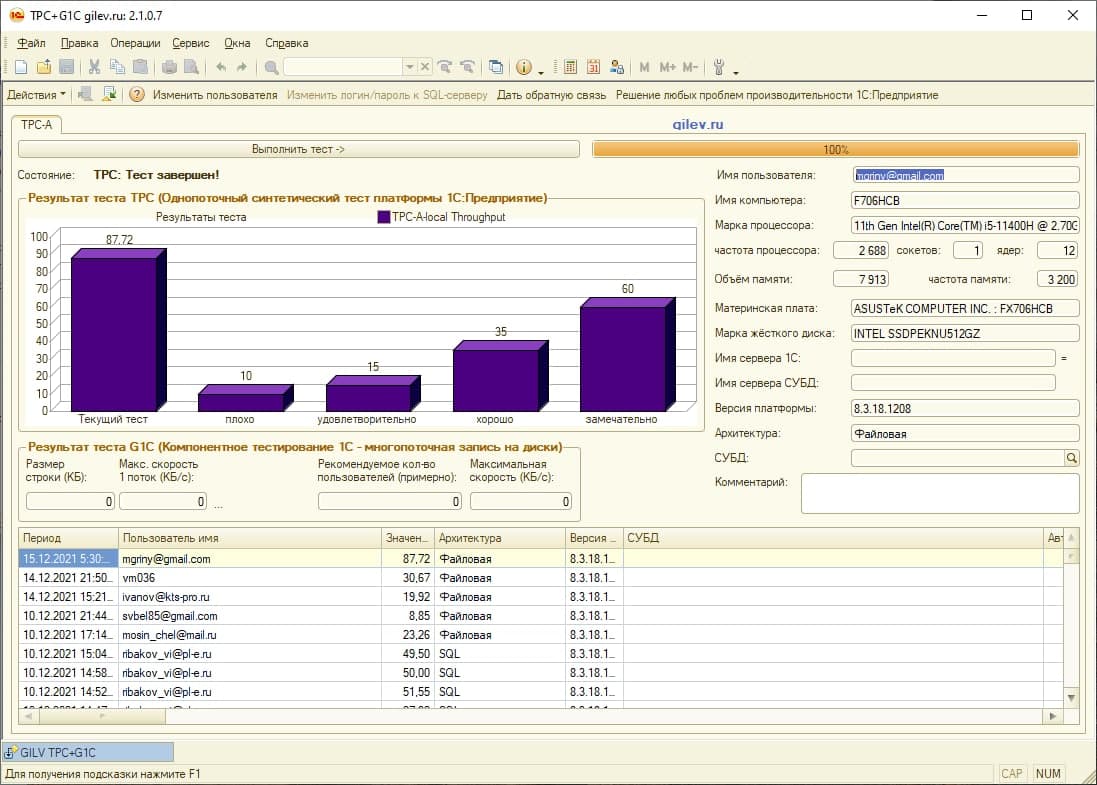
Task: Click the ellipsis next to Макс. скорость field
Action: pos(218,504)
